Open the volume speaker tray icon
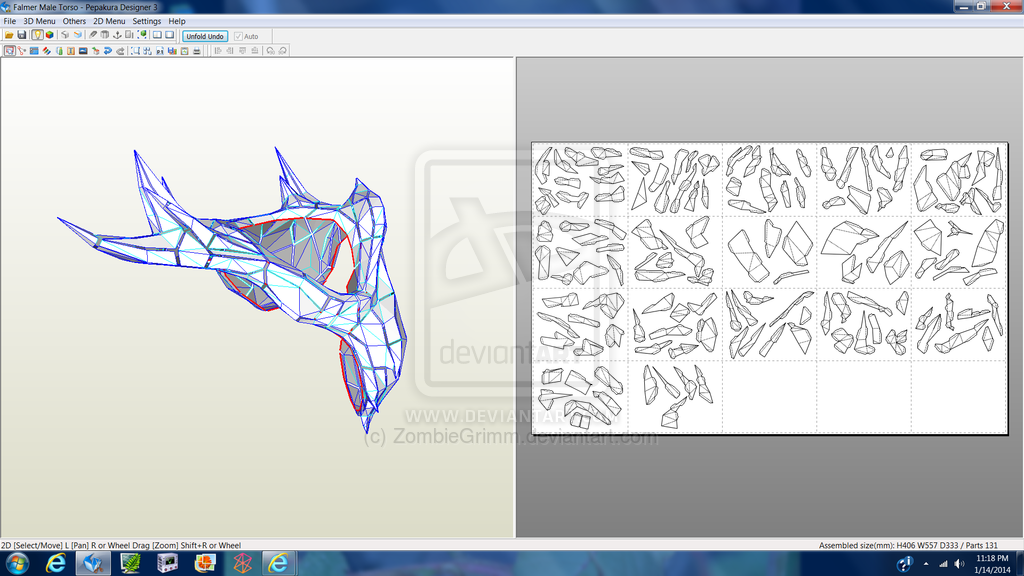The image size is (1024, 576). pos(959,564)
